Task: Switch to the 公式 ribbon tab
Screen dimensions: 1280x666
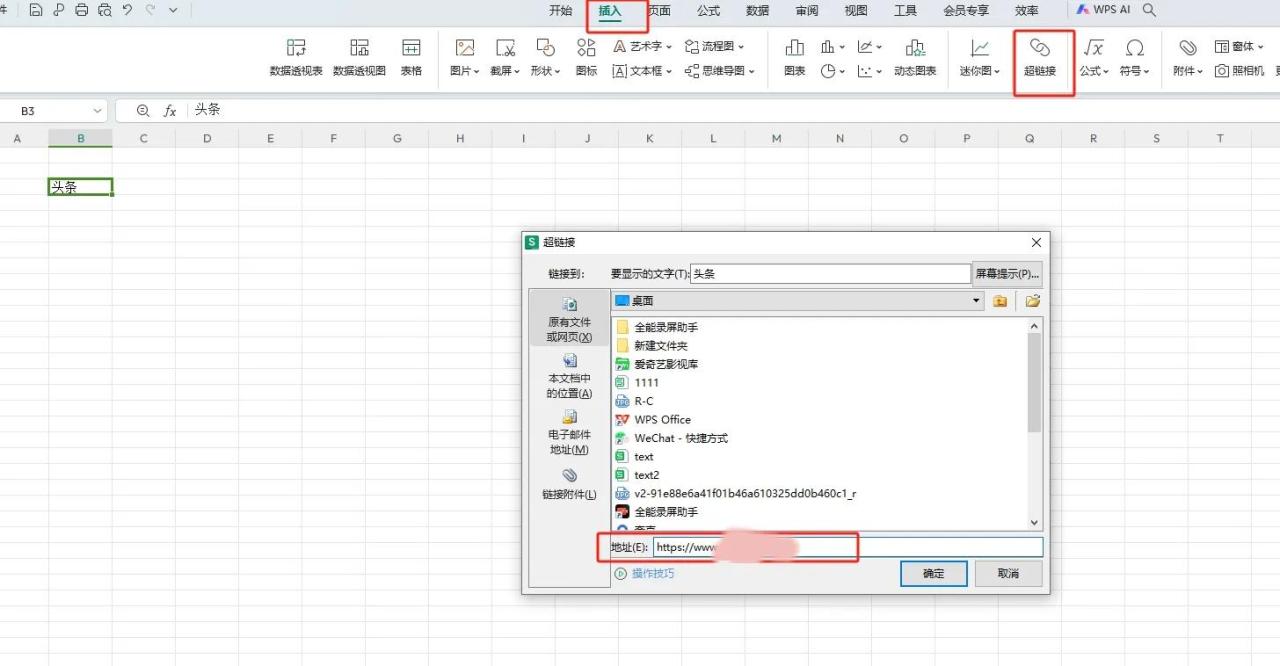Action: (708, 11)
